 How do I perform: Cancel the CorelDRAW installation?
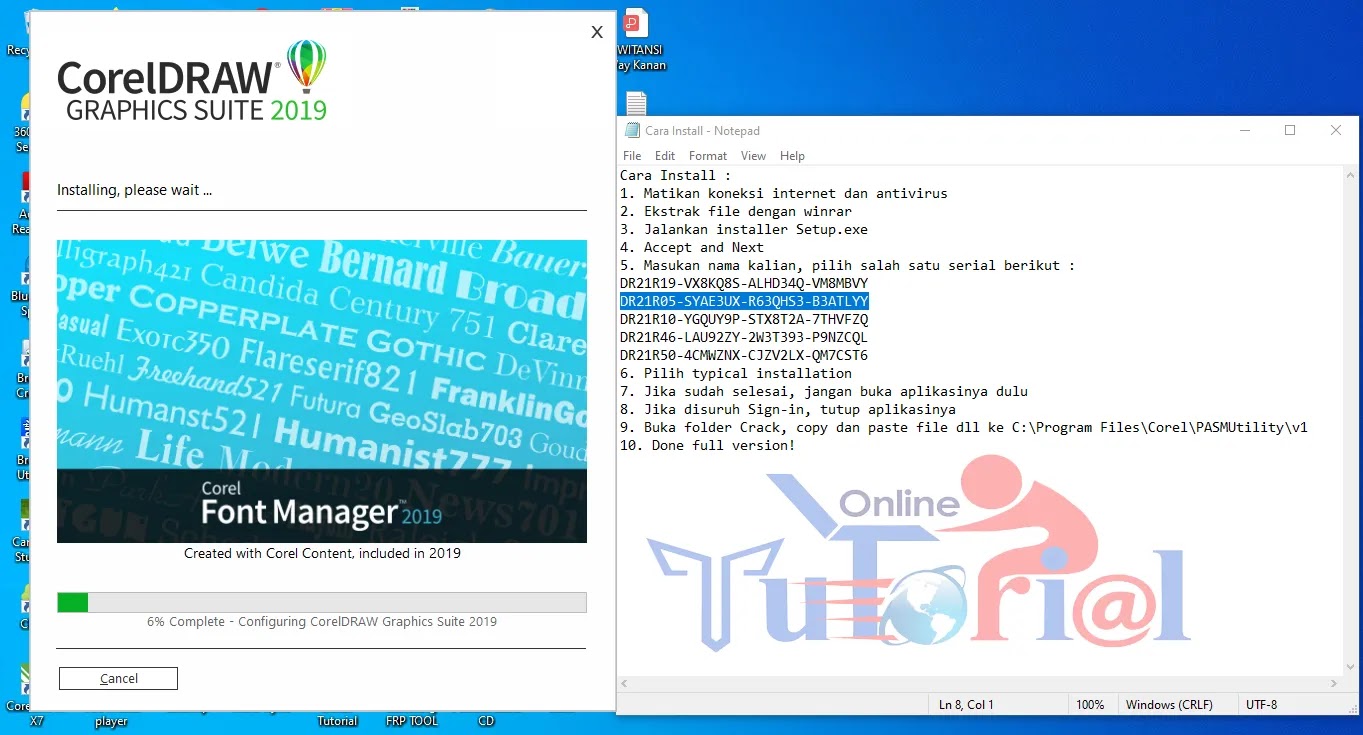pyautogui.click(x=118, y=678)
